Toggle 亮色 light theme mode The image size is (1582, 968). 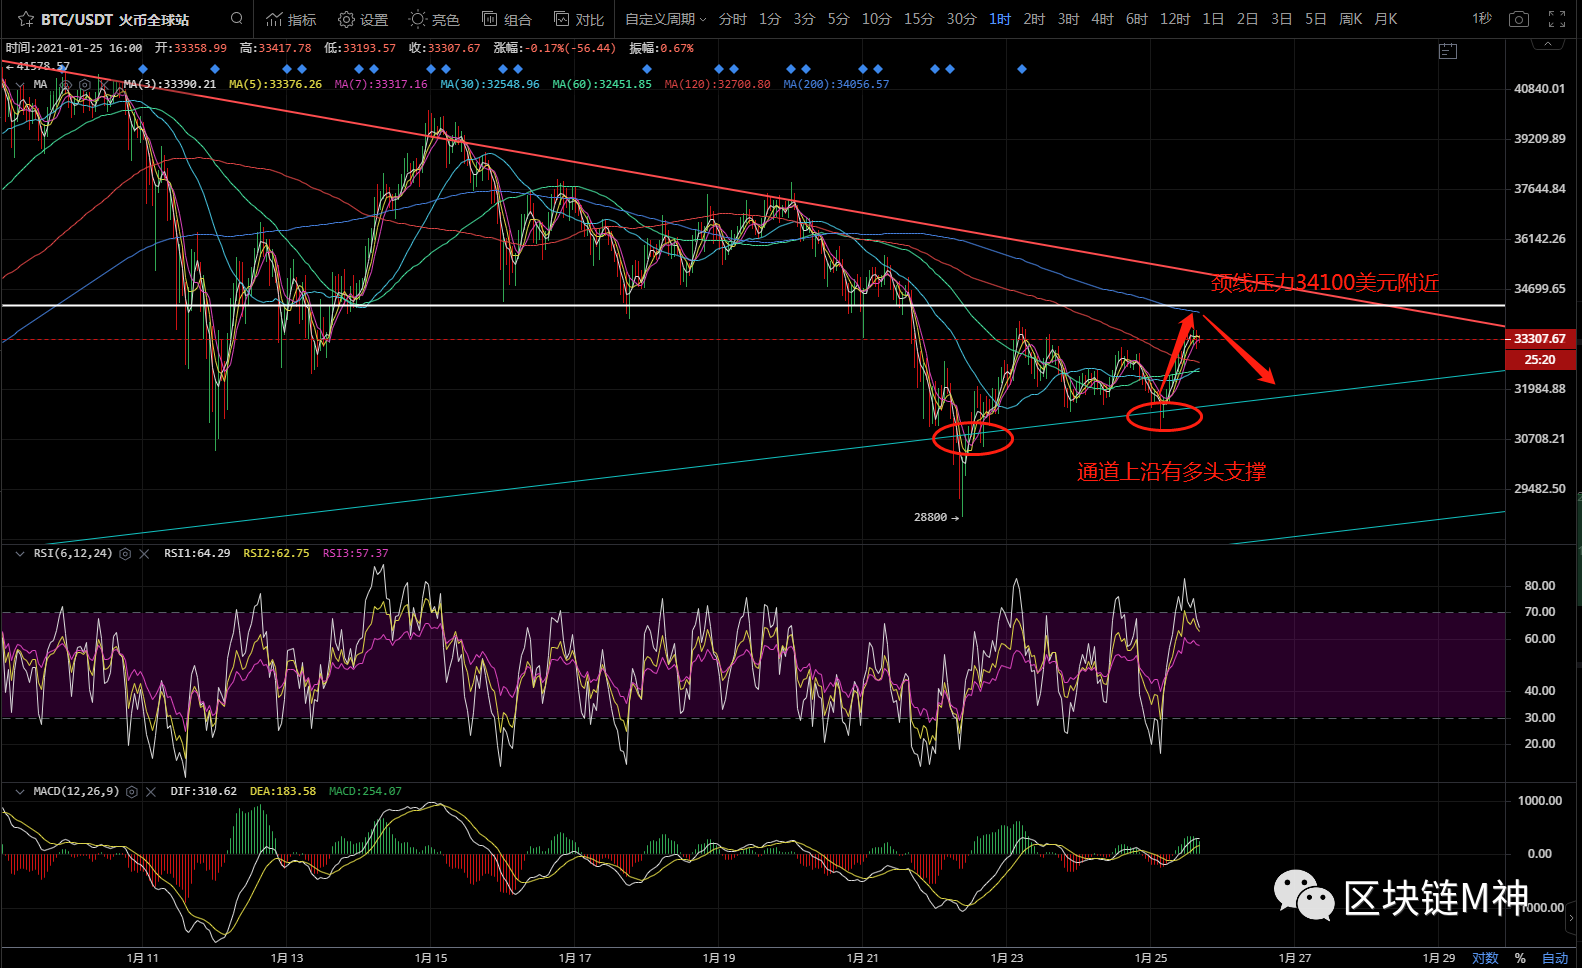click(x=434, y=19)
